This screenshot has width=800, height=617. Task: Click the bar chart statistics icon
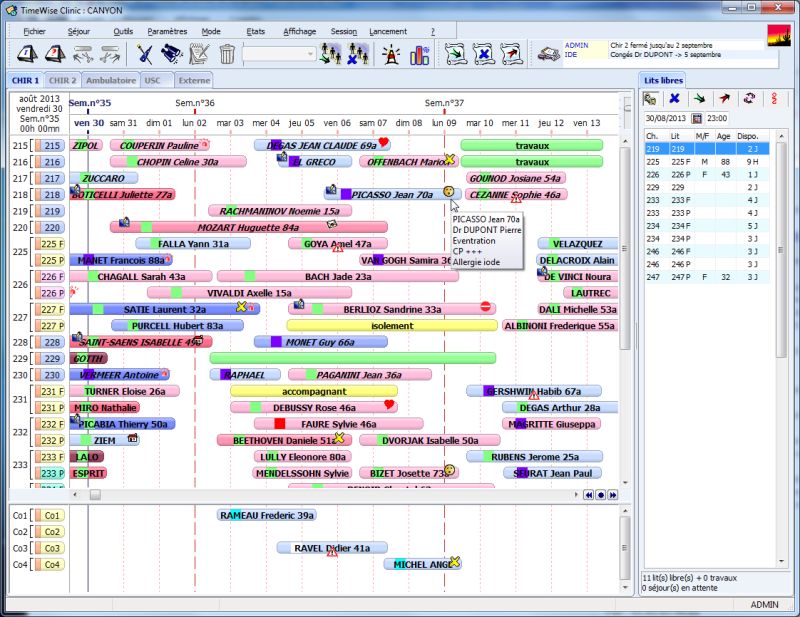tap(418, 54)
